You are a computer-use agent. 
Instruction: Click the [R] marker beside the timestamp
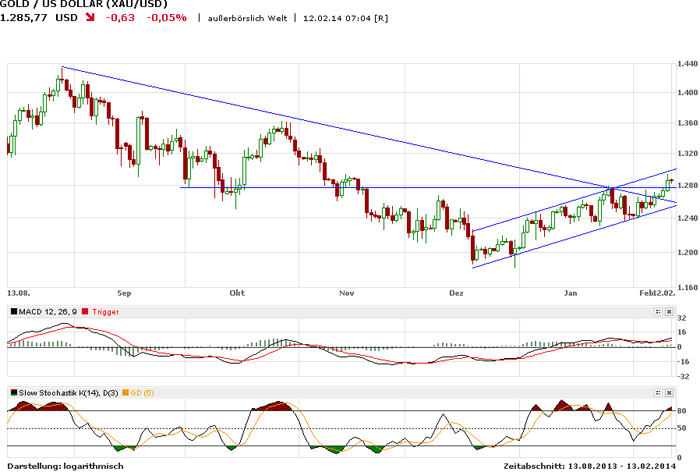point(381,18)
